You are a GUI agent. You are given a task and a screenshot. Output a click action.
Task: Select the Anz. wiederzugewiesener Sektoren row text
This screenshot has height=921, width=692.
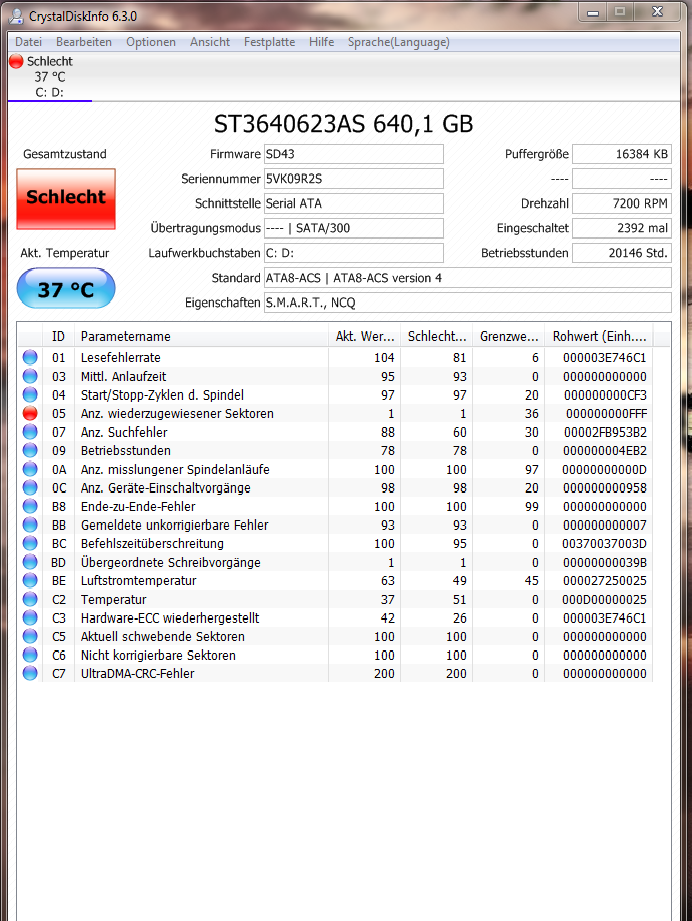pos(177,414)
